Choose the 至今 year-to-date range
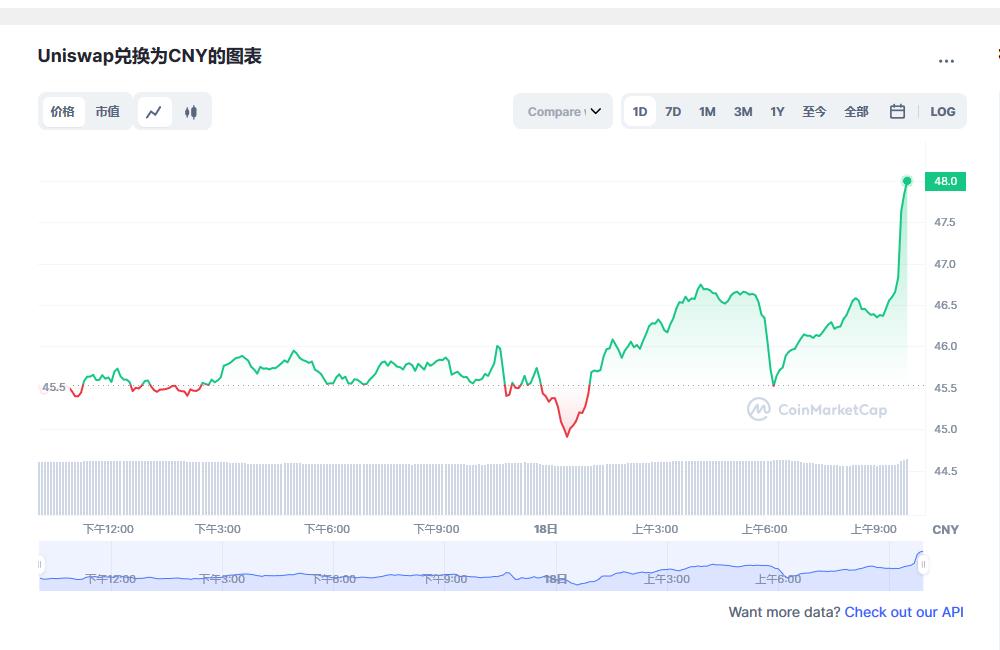This screenshot has height=650, width=1000. tap(814, 112)
